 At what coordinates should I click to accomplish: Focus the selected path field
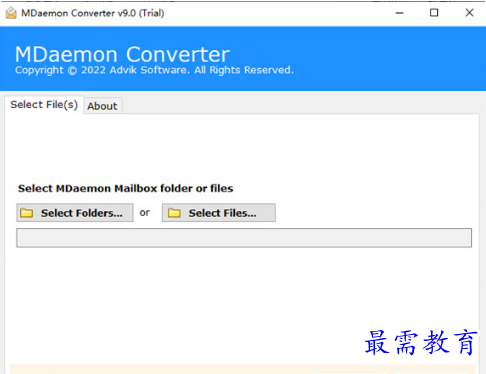click(244, 238)
